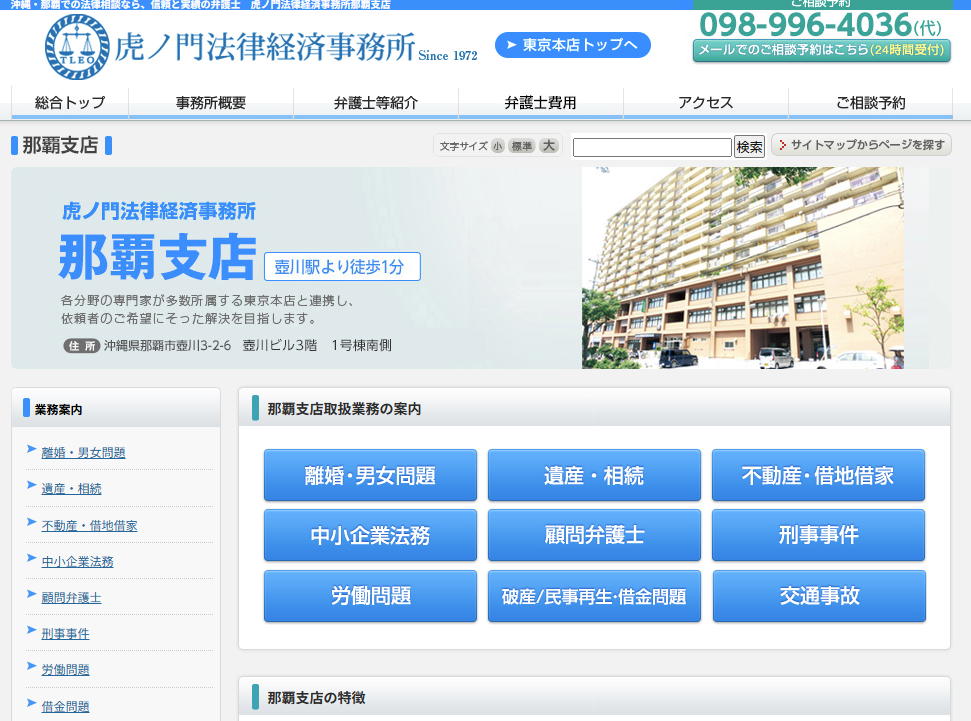Click the arrow icon beside 離婚・男女問題 sidebar link
This screenshot has height=721, width=971.
(32, 450)
